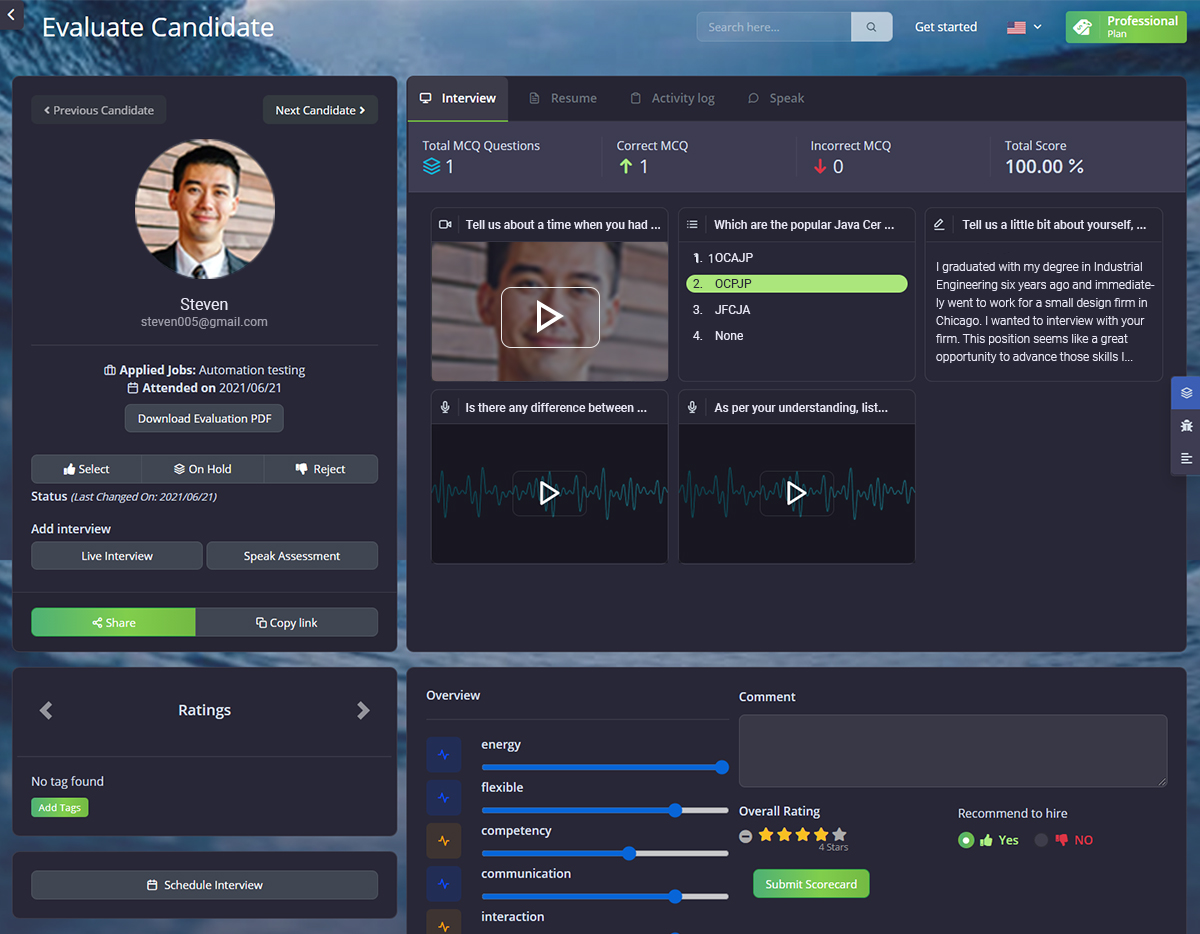Adjust the competency slider
1200x934 pixels.
(x=605, y=853)
